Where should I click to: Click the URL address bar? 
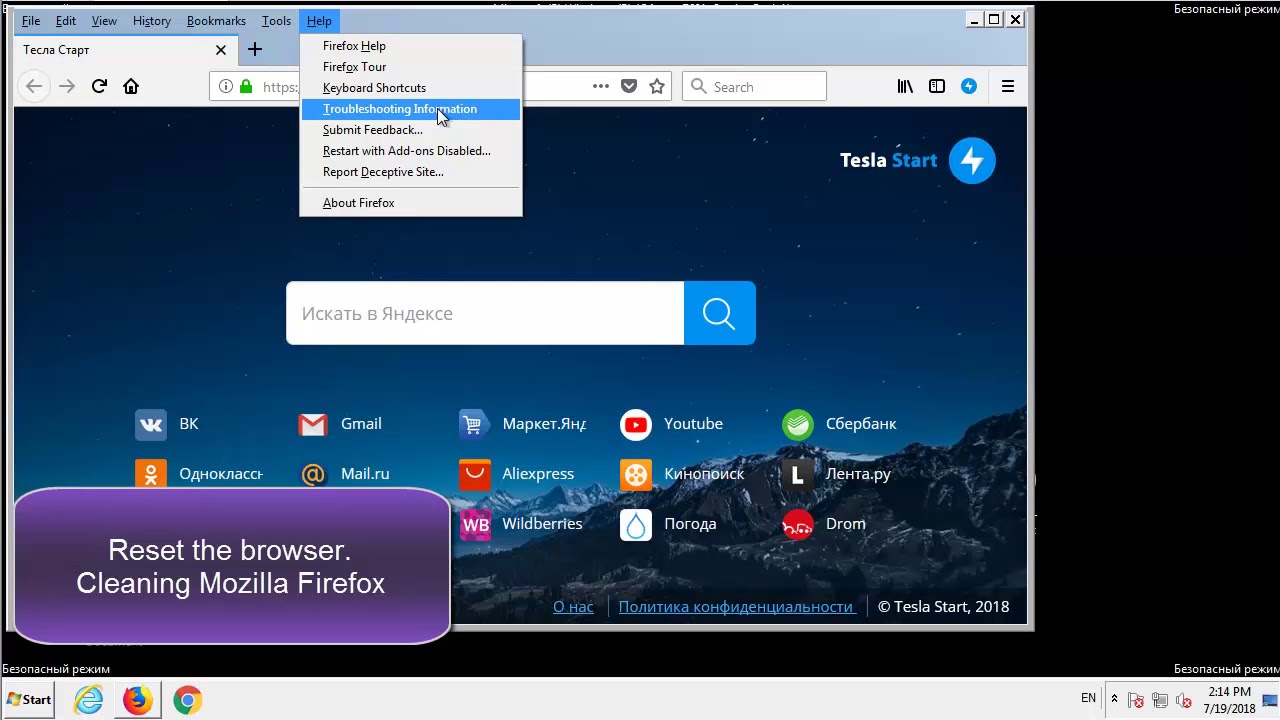pos(440,87)
